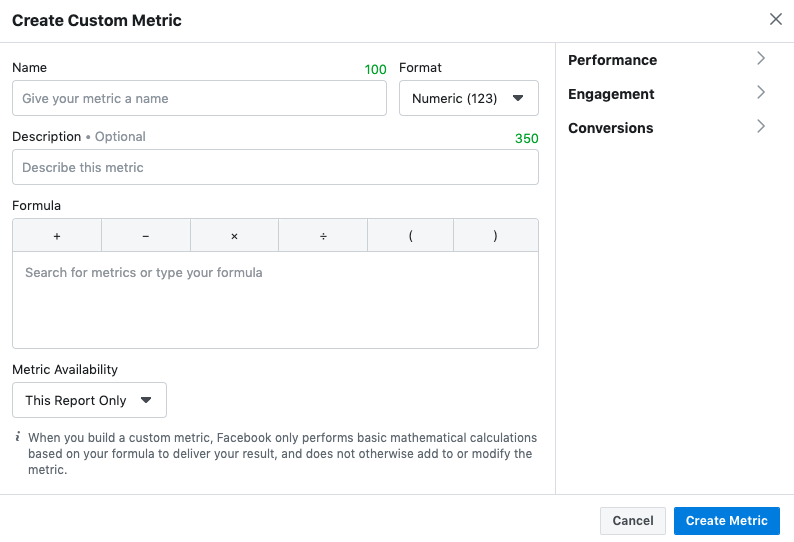Add a closing parenthesis to formula

pos(495,236)
